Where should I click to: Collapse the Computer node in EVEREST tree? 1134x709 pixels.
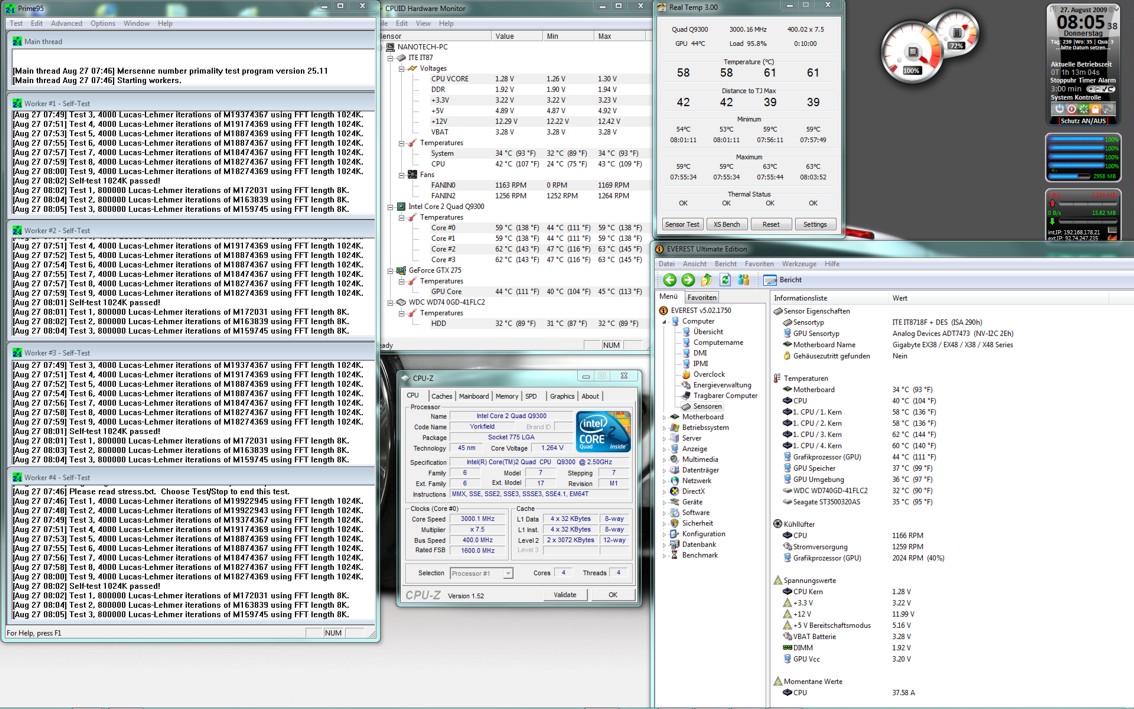[x=665, y=322]
